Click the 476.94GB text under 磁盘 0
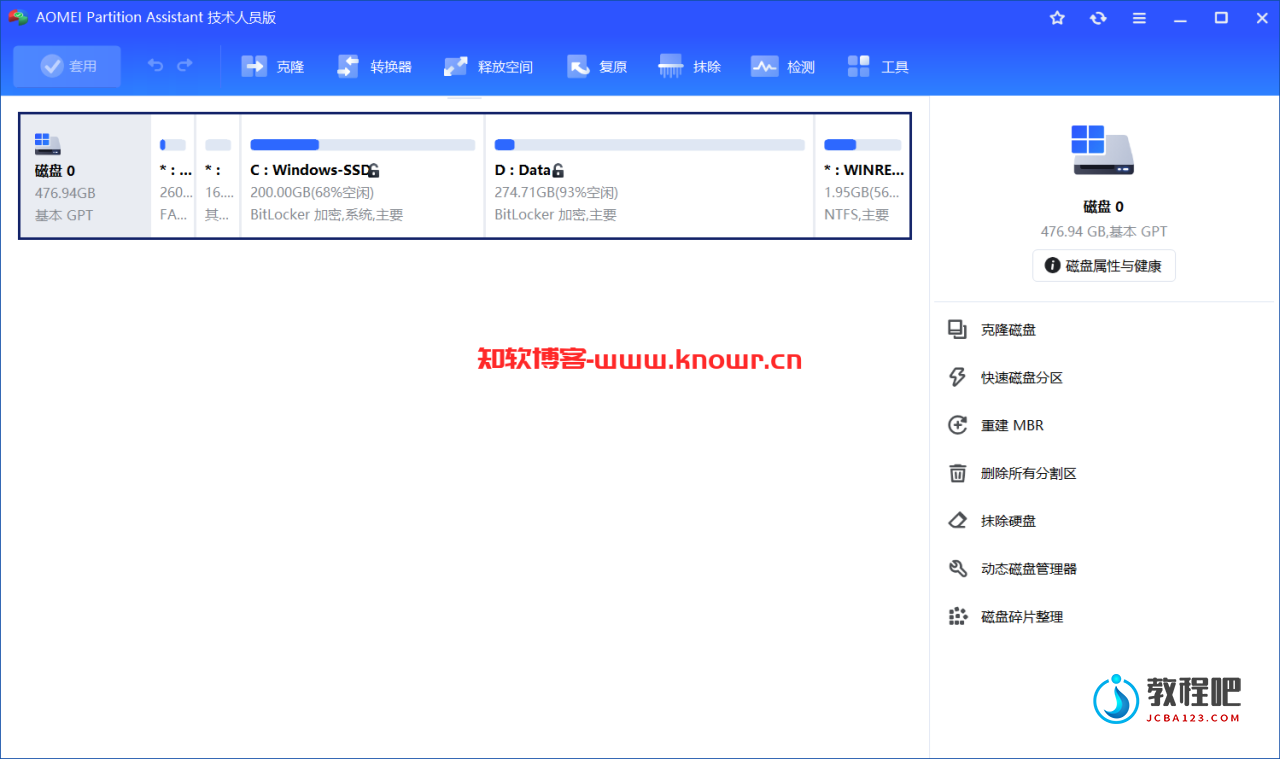This screenshot has height=759, width=1280. [x=65, y=193]
